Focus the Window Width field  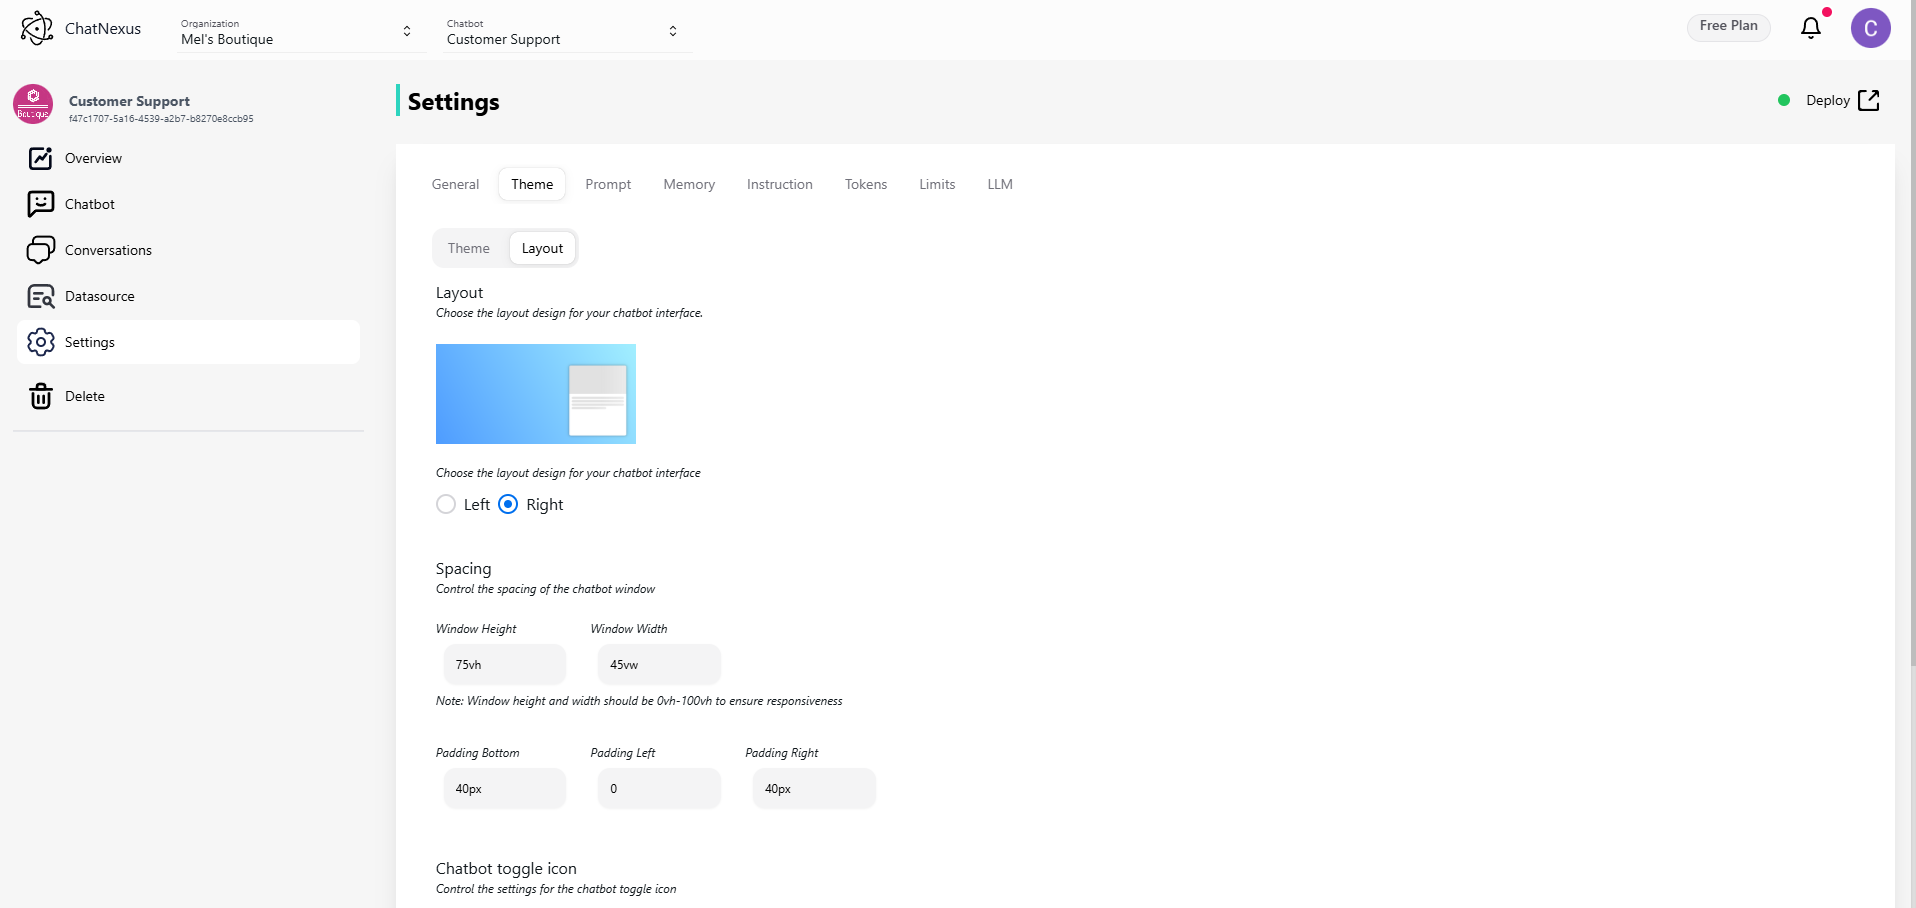click(x=659, y=664)
